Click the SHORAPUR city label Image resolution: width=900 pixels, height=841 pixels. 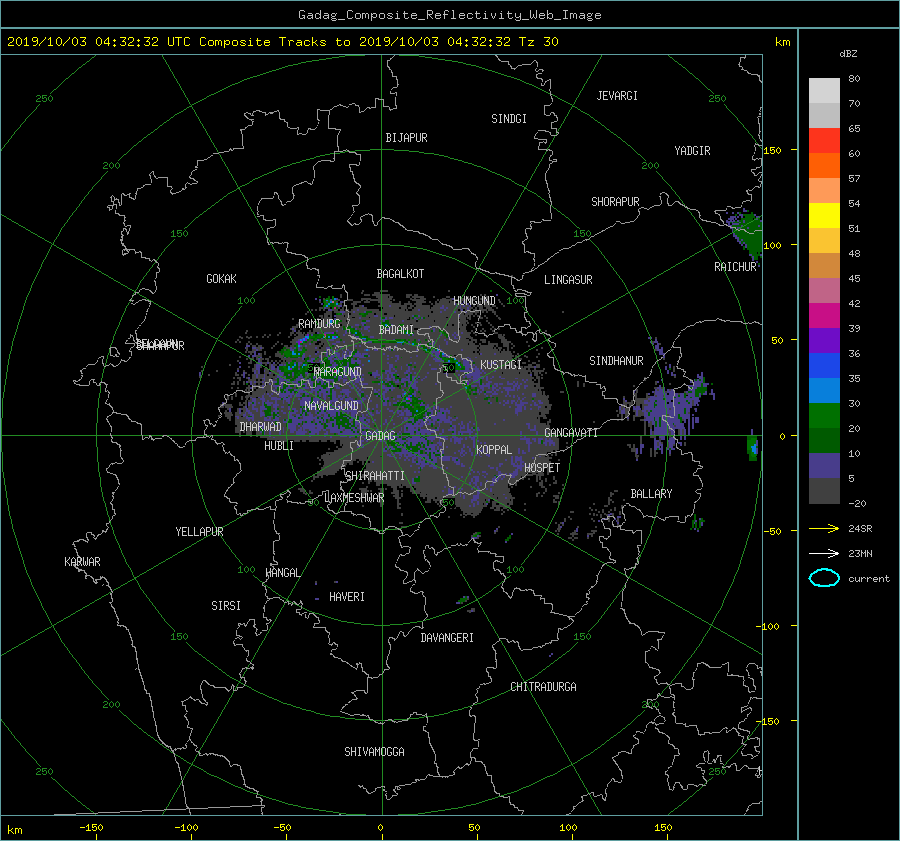(x=615, y=202)
